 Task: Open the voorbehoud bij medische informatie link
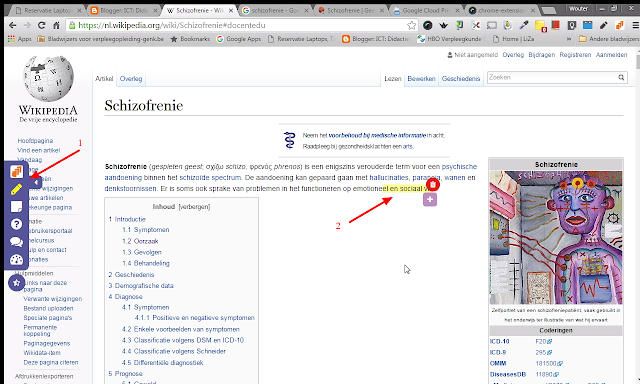pyautogui.click(x=377, y=135)
